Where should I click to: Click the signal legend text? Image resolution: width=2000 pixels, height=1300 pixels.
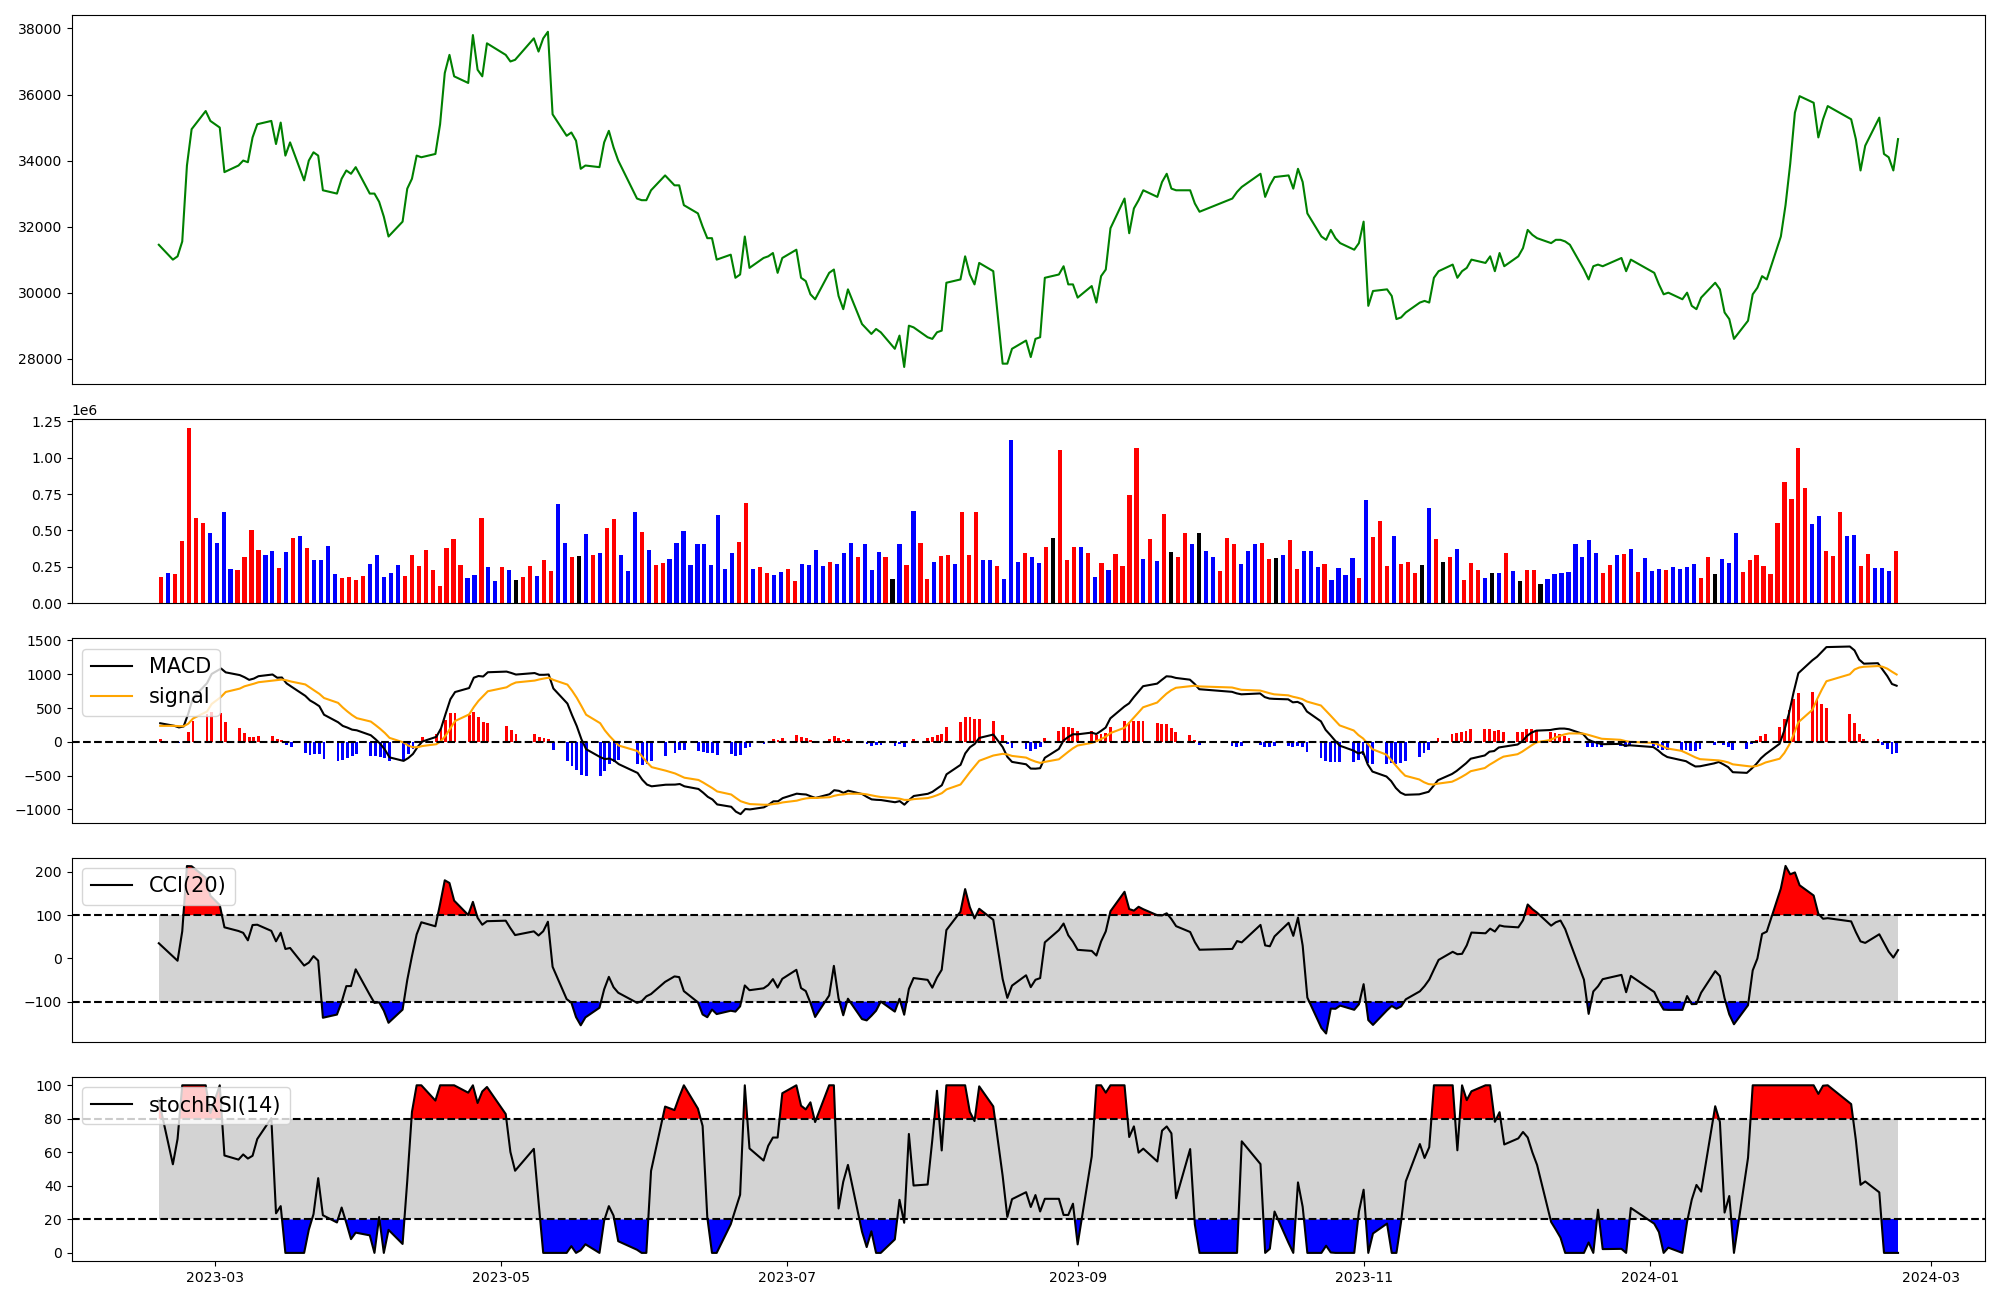(x=179, y=696)
